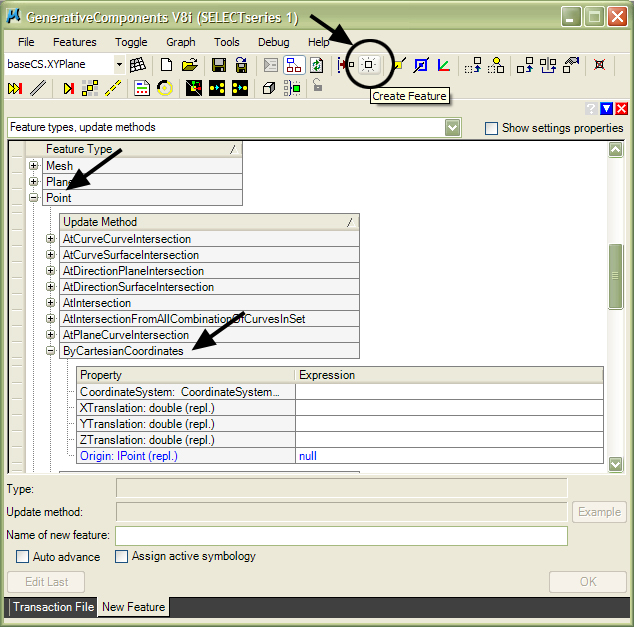
Task: Click the green update graph refresh icon
Action: point(317,65)
